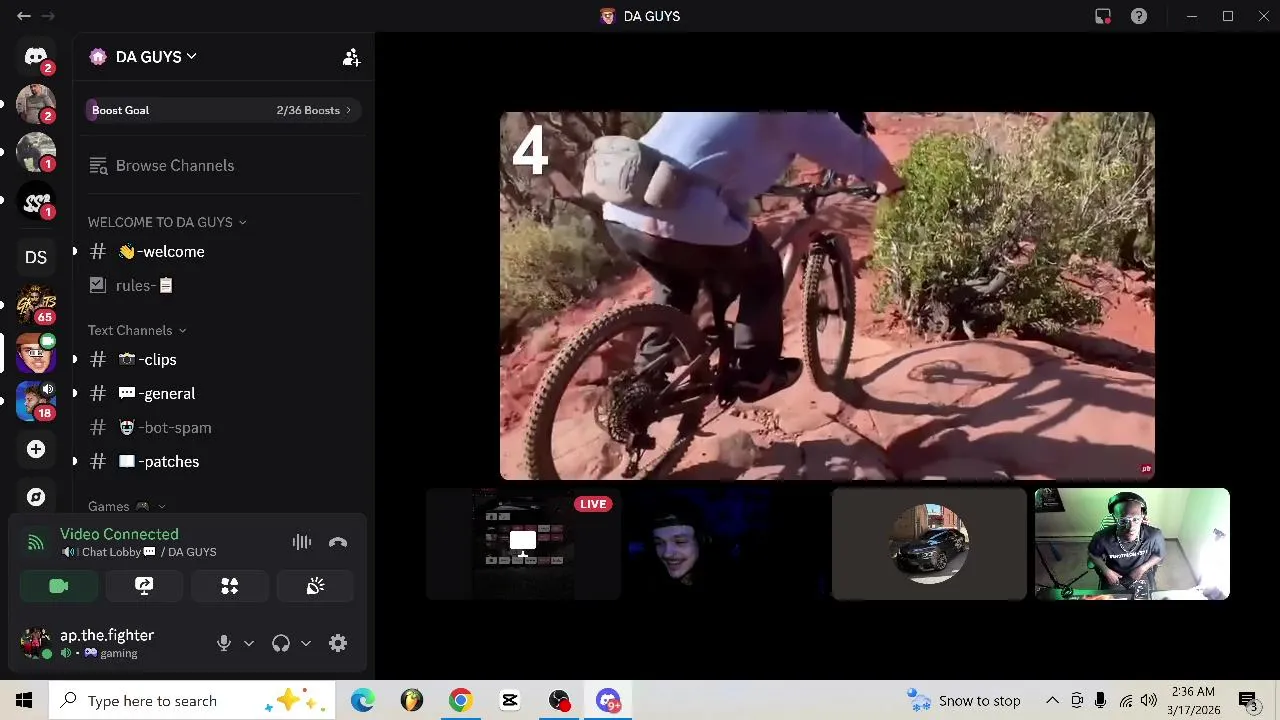Open the soundboard button
Image resolution: width=1280 pixels, height=720 pixels.
coord(315,586)
